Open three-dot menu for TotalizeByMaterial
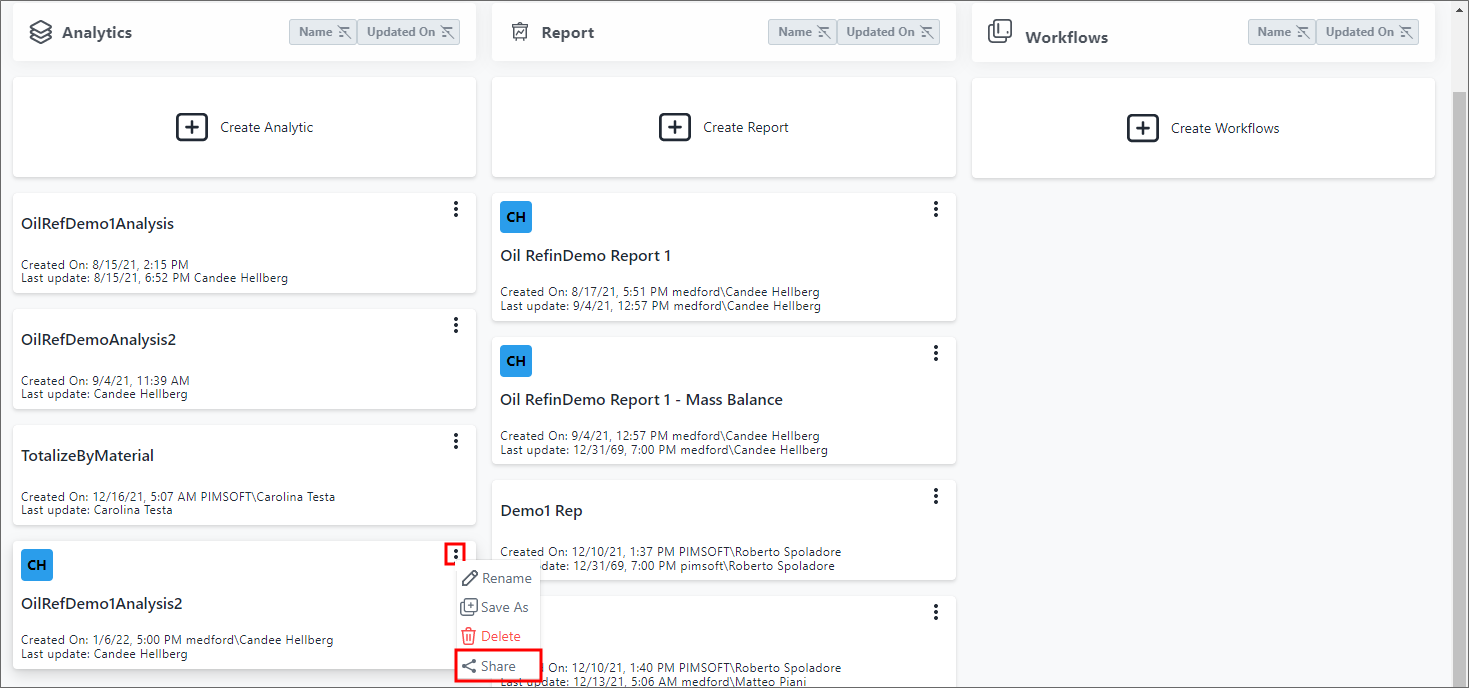Viewport: 1469px width, 688px height. pyautogui.click(x=456, y=441)
